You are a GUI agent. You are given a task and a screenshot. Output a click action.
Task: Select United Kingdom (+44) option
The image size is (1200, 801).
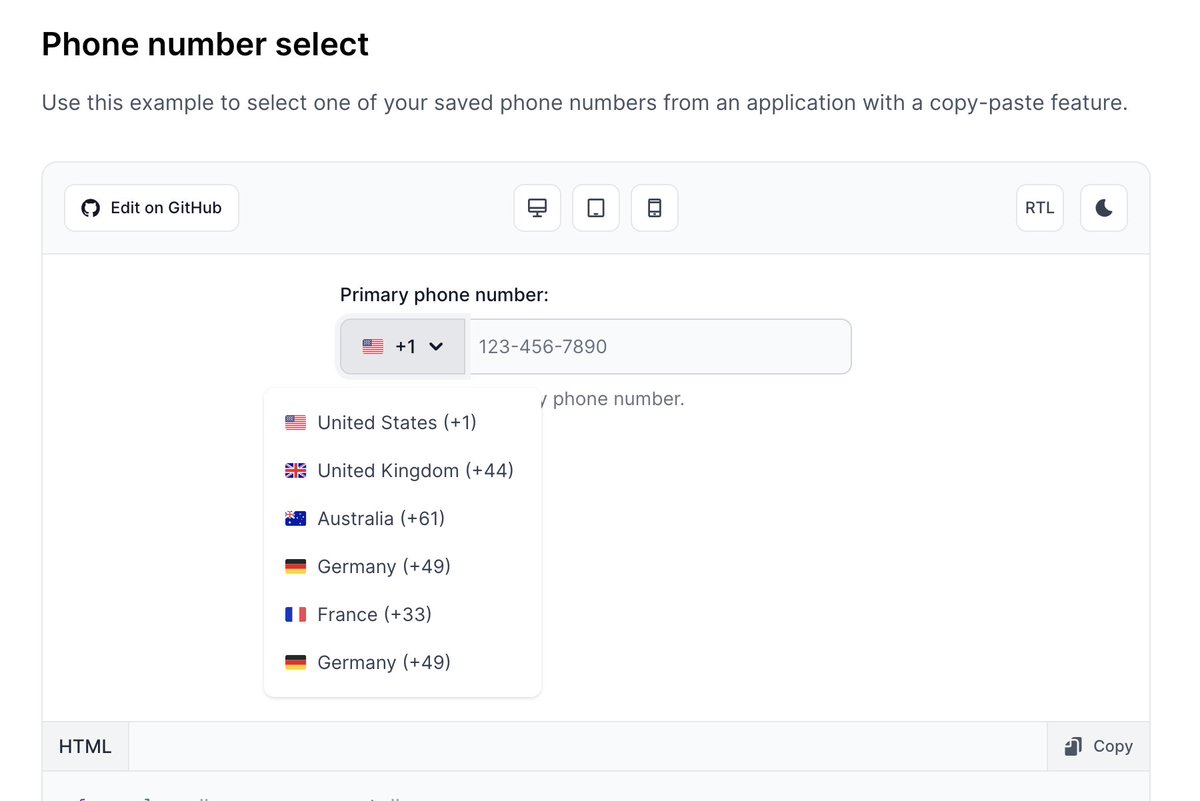tap(402, 471)
